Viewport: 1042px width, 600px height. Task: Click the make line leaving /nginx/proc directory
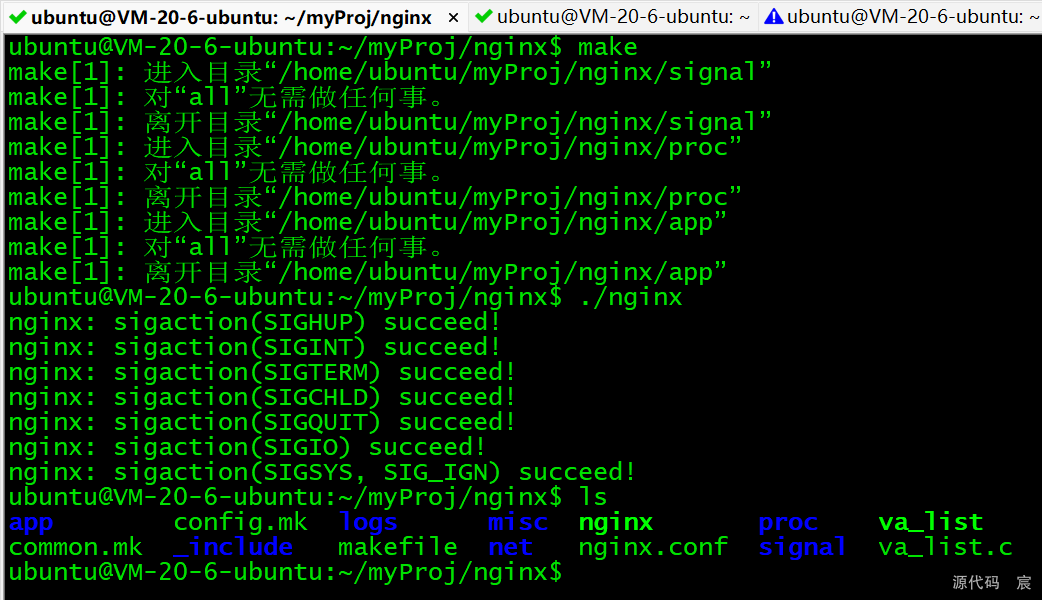375,197
